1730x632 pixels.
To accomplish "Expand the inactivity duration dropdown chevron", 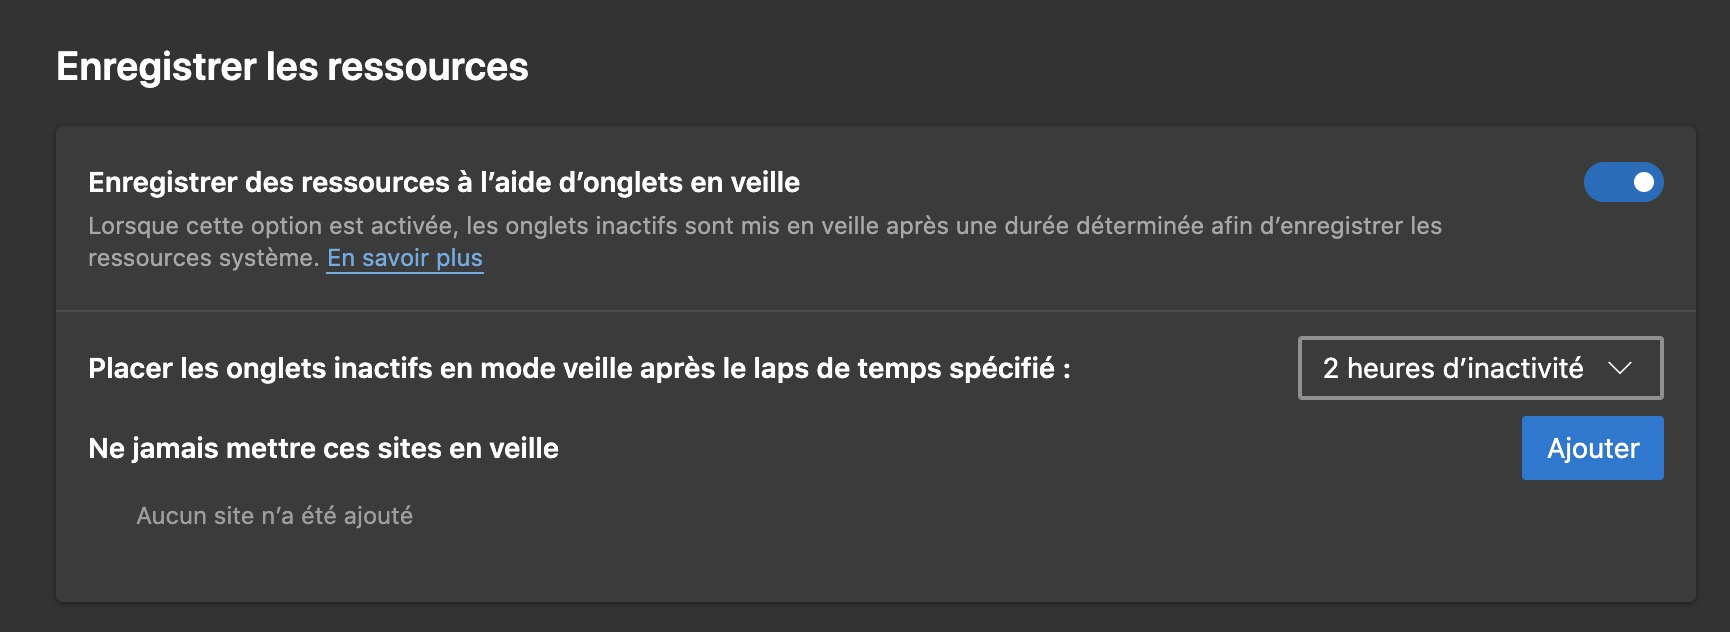I will pyautogui.click(x=1620, y=368).
